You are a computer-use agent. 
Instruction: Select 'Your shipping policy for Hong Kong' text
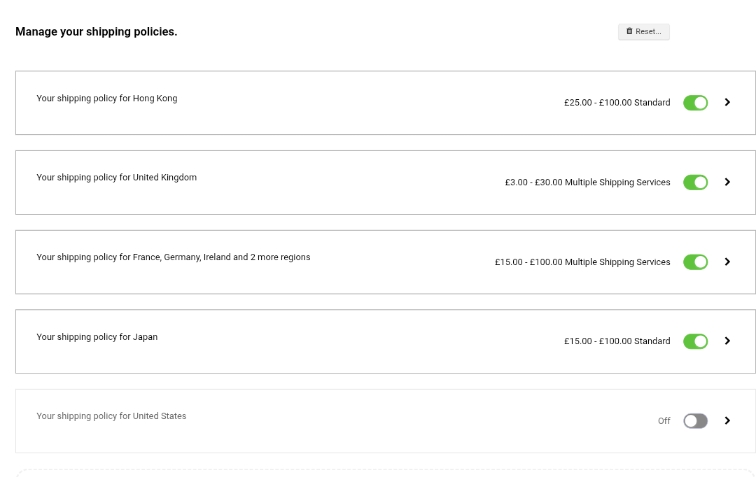tap(107, 98)
